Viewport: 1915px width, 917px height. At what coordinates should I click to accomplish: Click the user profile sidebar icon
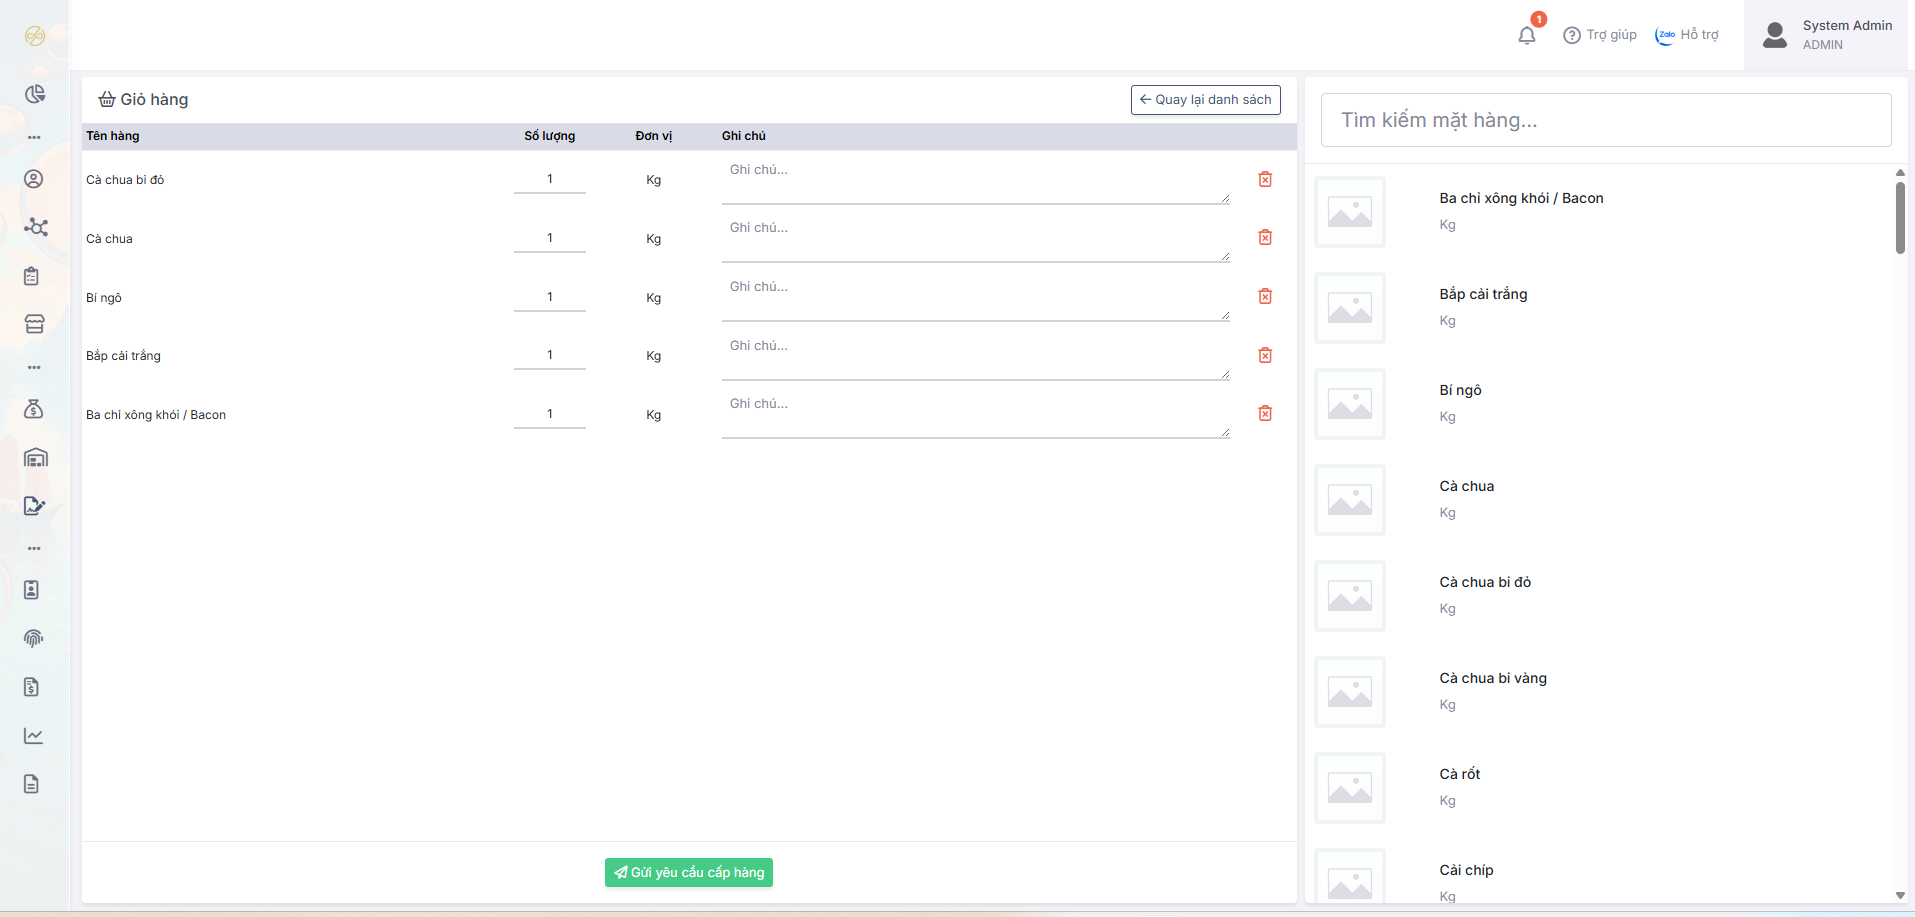34,179
